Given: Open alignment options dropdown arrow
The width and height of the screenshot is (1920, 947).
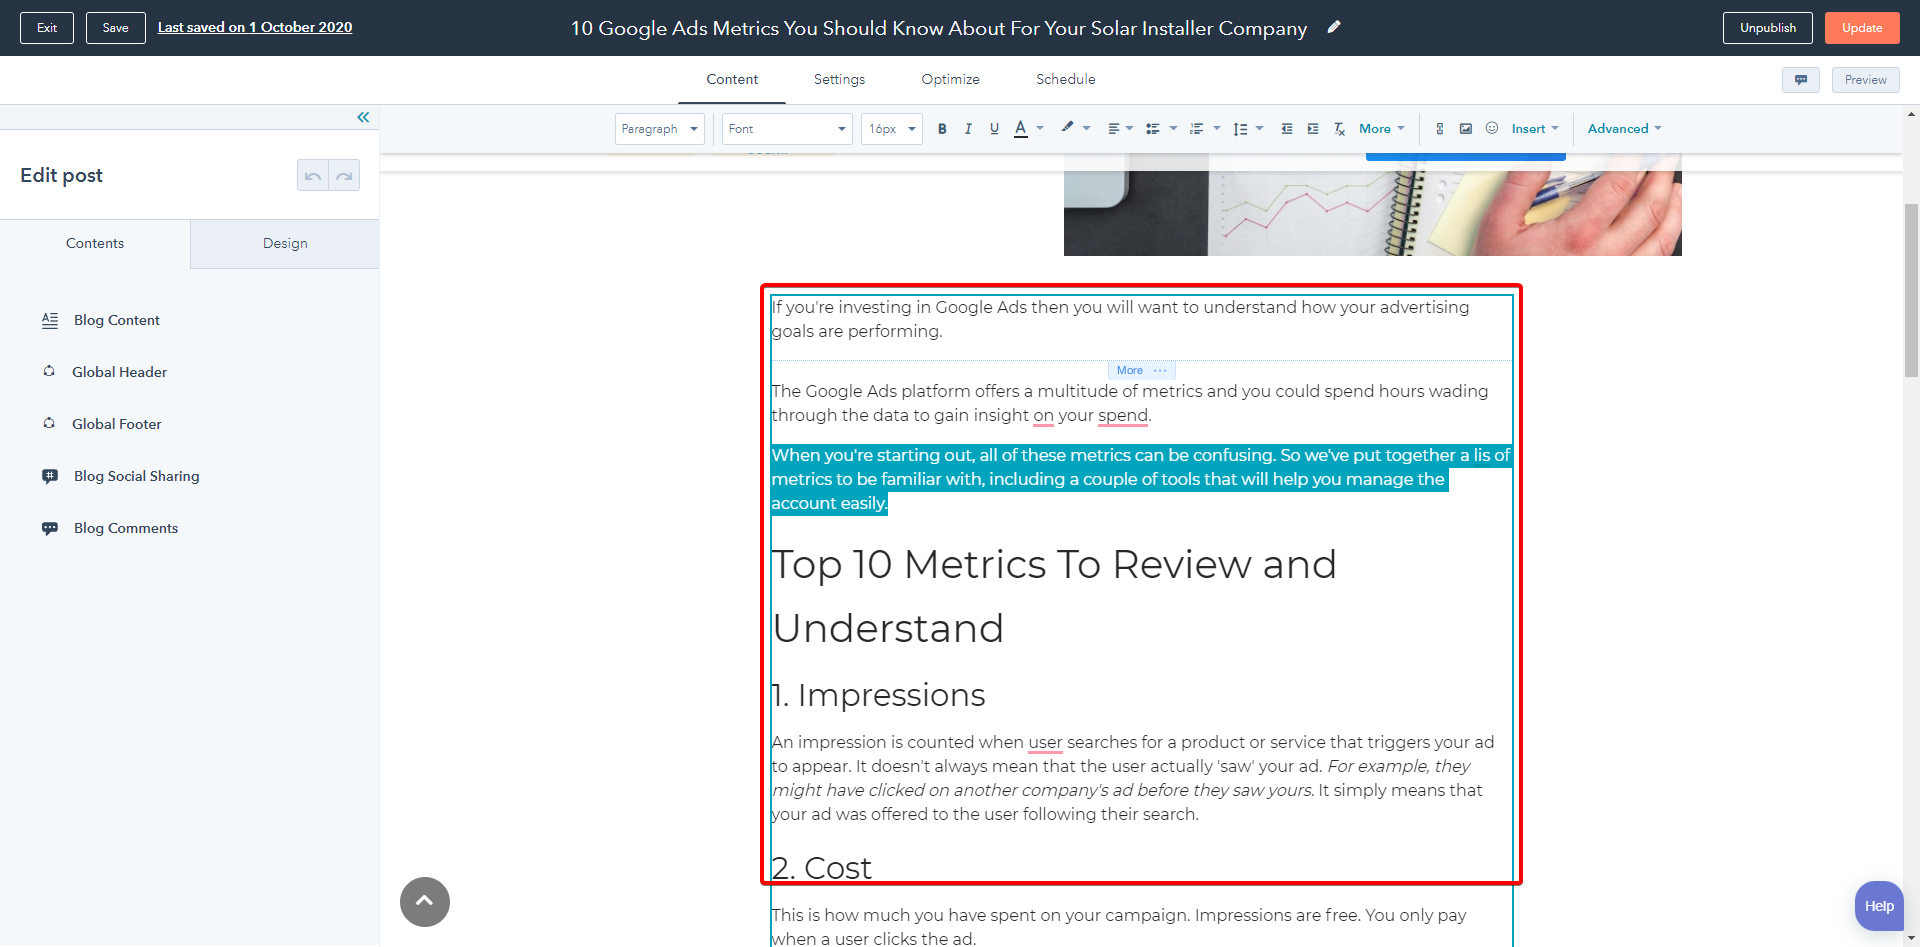Looking at the screenshot, I should click(1129, 128).
